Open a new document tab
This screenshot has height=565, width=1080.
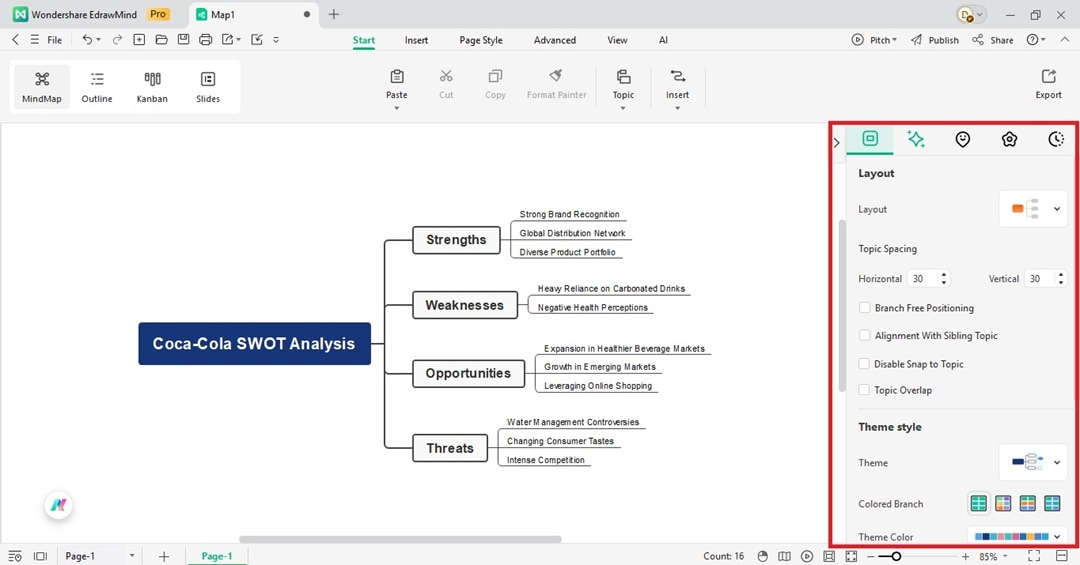click(x=333, y=14)
